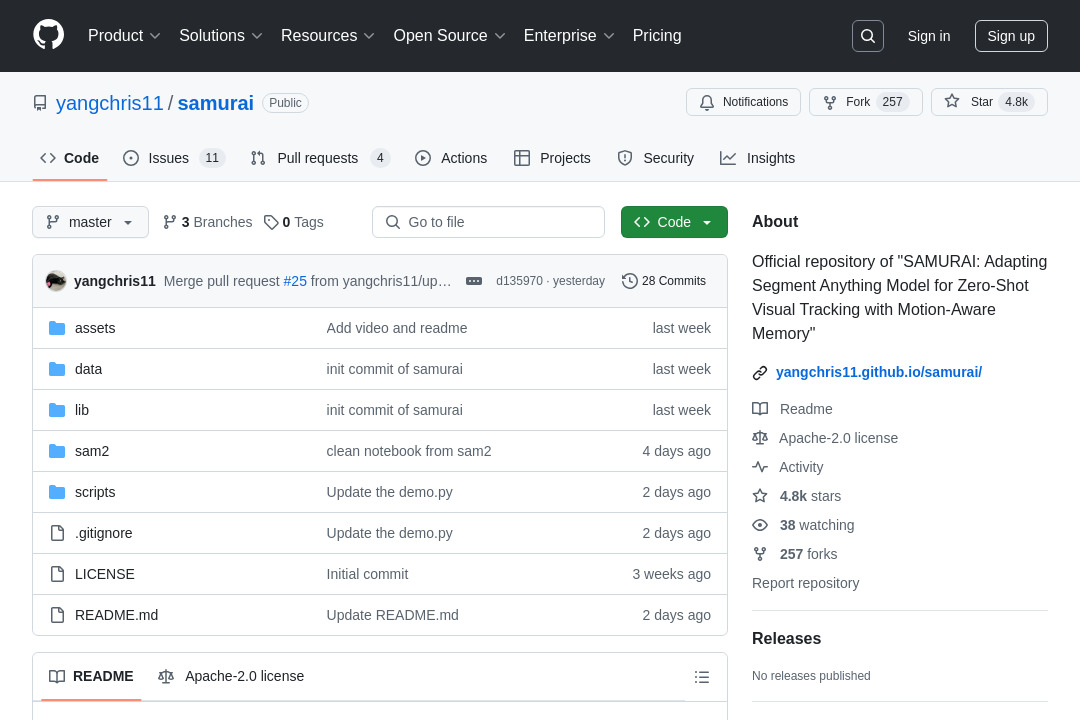The width and height of the screenshot is (1080, 720).
Task: Click the Sign in link
Action: (x=928, y=36)
